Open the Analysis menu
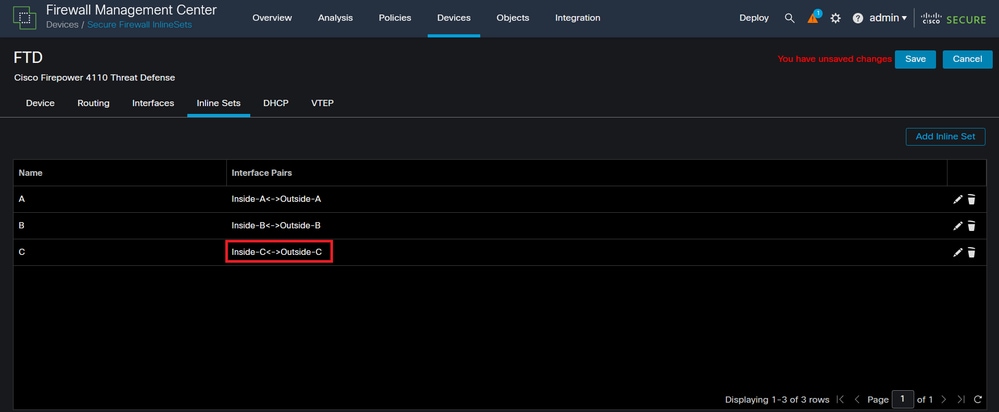Screen dimensions: 999x412 (335, 18)
